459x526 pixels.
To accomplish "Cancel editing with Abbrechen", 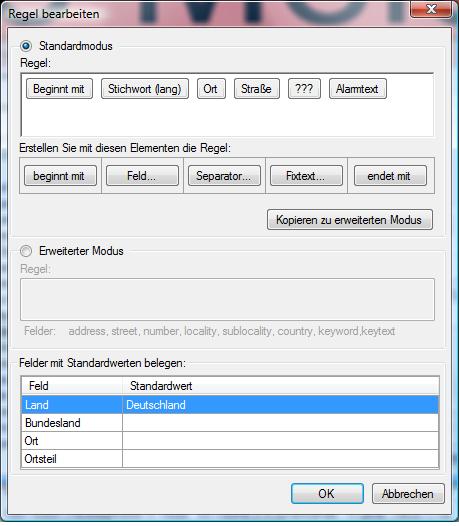I will 408,493.
